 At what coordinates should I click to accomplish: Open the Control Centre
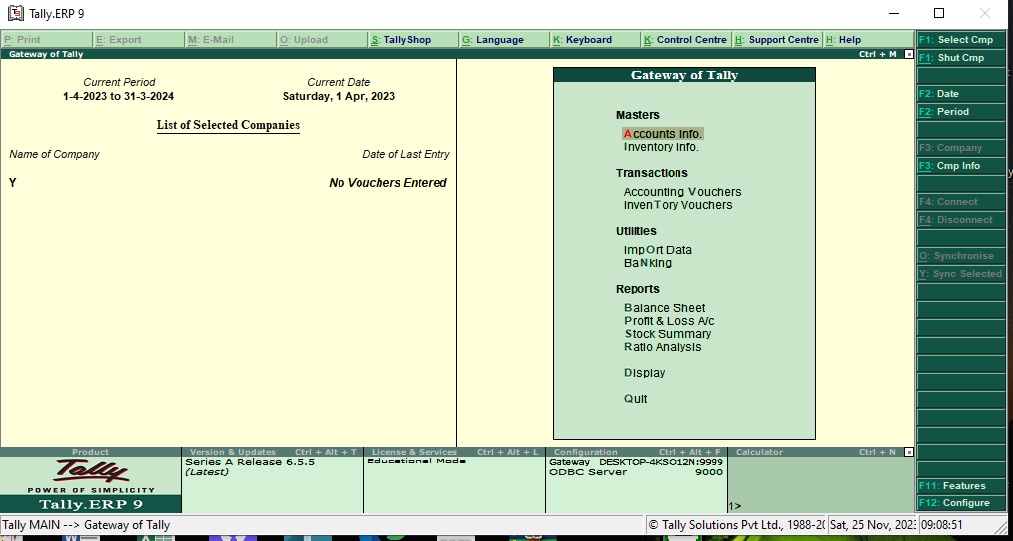pos(687,39)
